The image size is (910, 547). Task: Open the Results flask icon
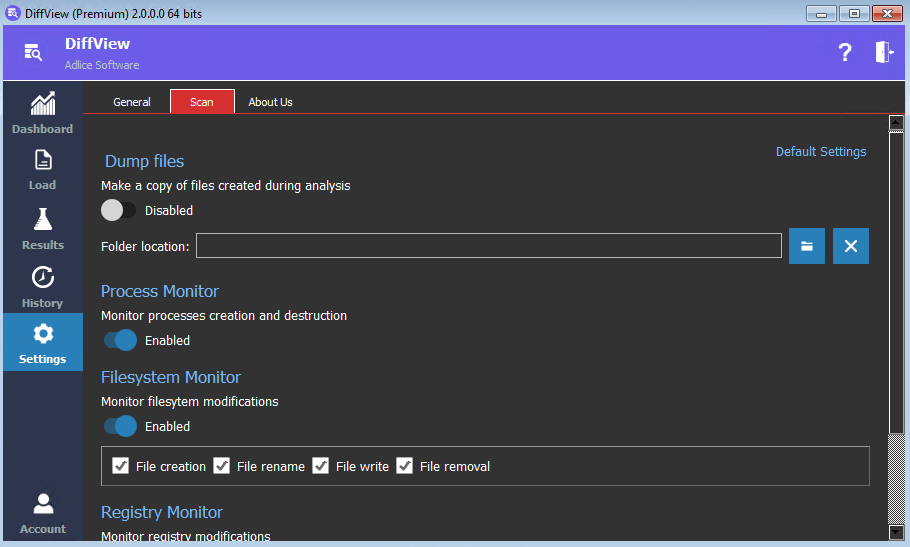coord(42,219)
